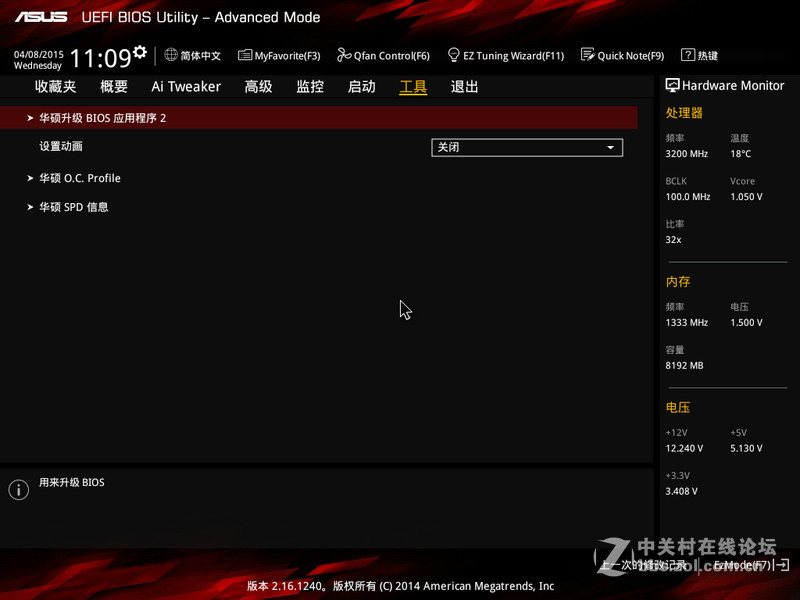Click the 热键 hotkey icon
Image resolution: width=800 pixels, height=600 pixels.
(699, 55)
